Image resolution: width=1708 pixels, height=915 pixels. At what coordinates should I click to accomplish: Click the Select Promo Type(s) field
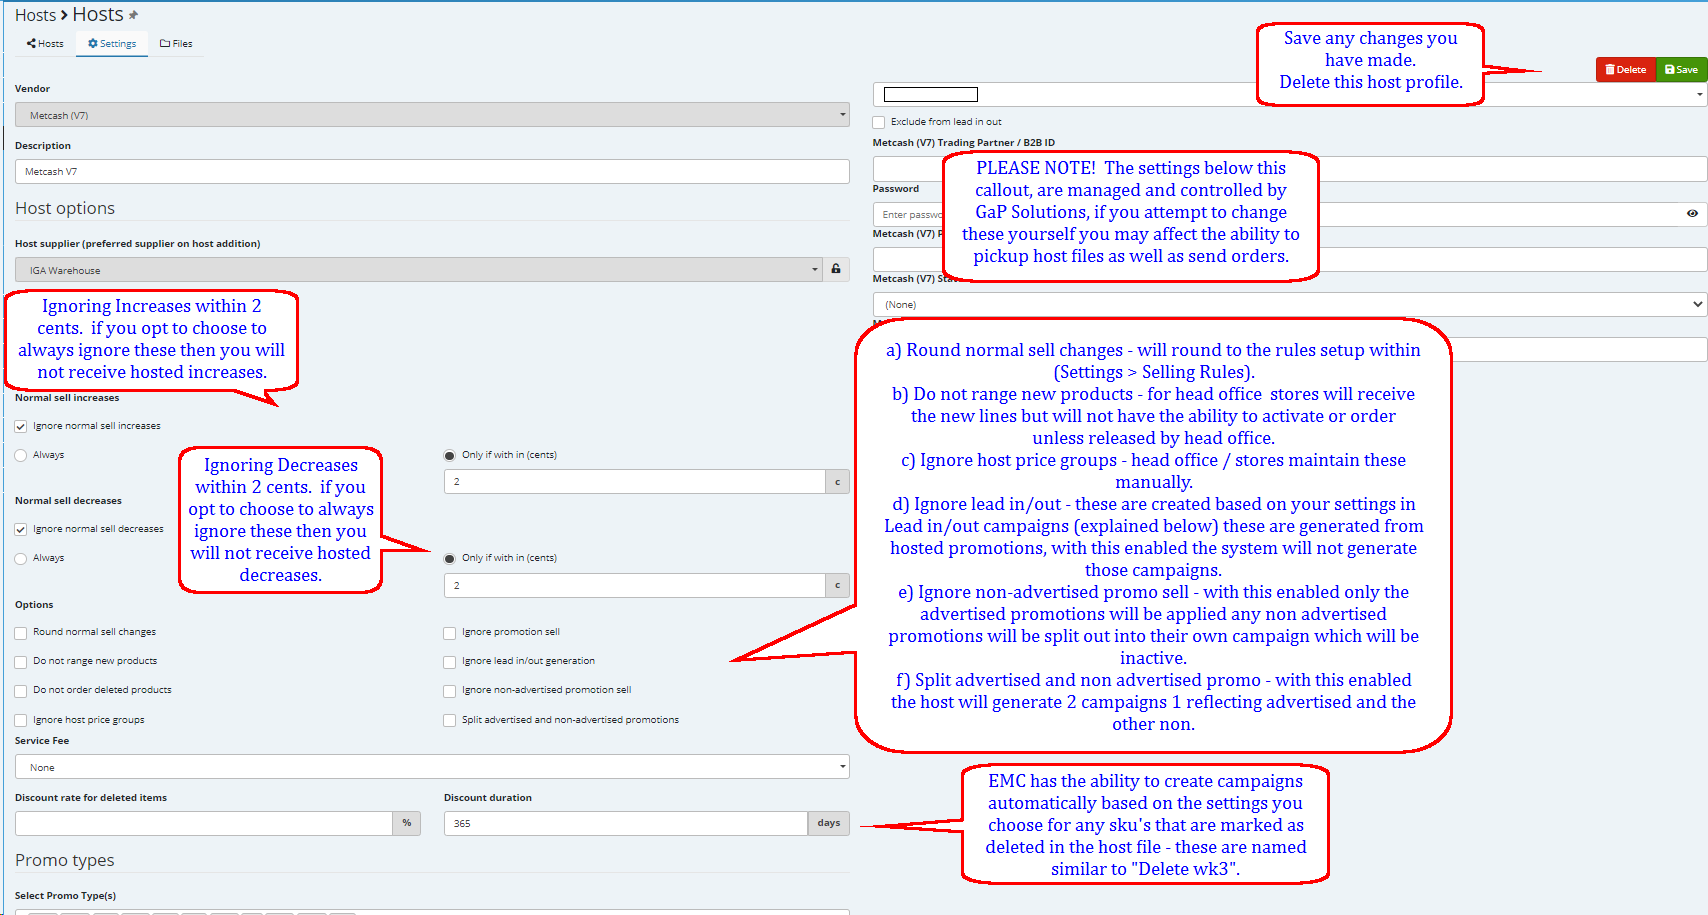click(x=432, y=911)
